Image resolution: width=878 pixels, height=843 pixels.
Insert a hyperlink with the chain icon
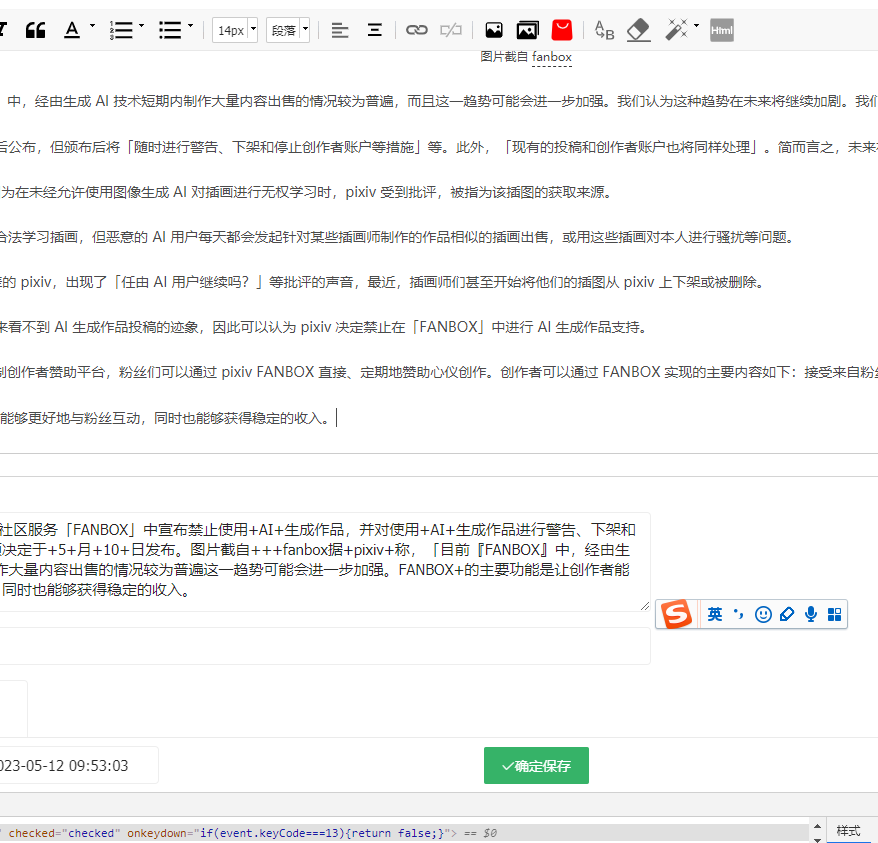pos(416,30)
